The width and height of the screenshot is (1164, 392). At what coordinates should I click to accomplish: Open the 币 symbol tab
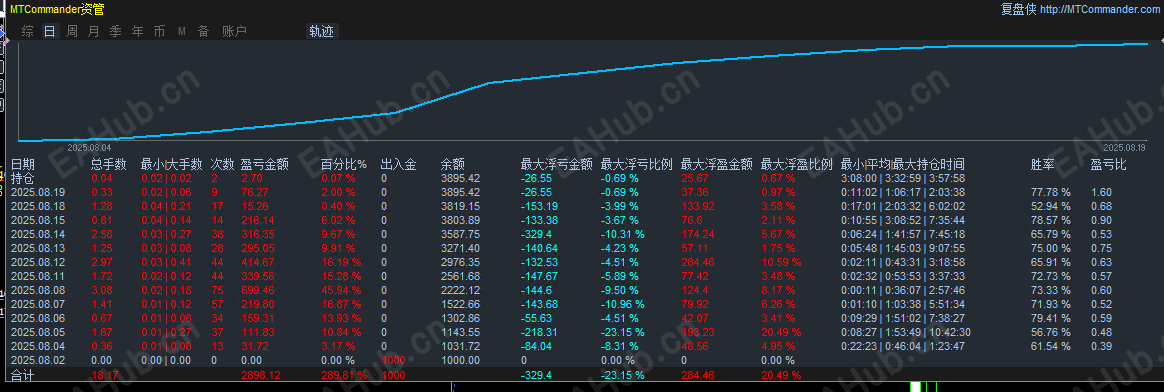coord(160,31)
